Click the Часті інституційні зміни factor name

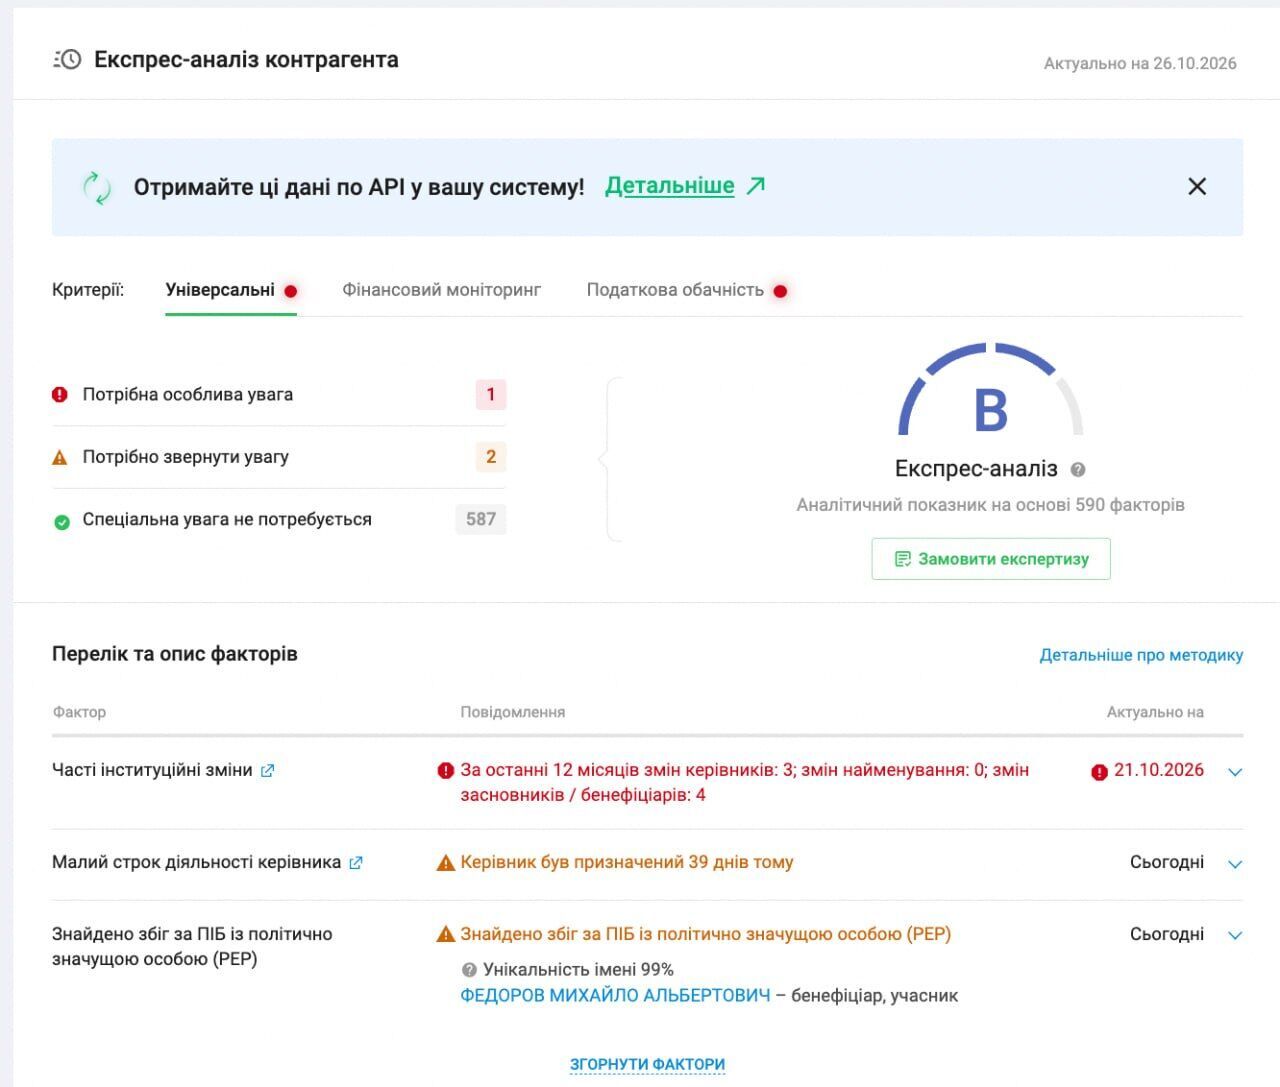[x=152, y=770]
